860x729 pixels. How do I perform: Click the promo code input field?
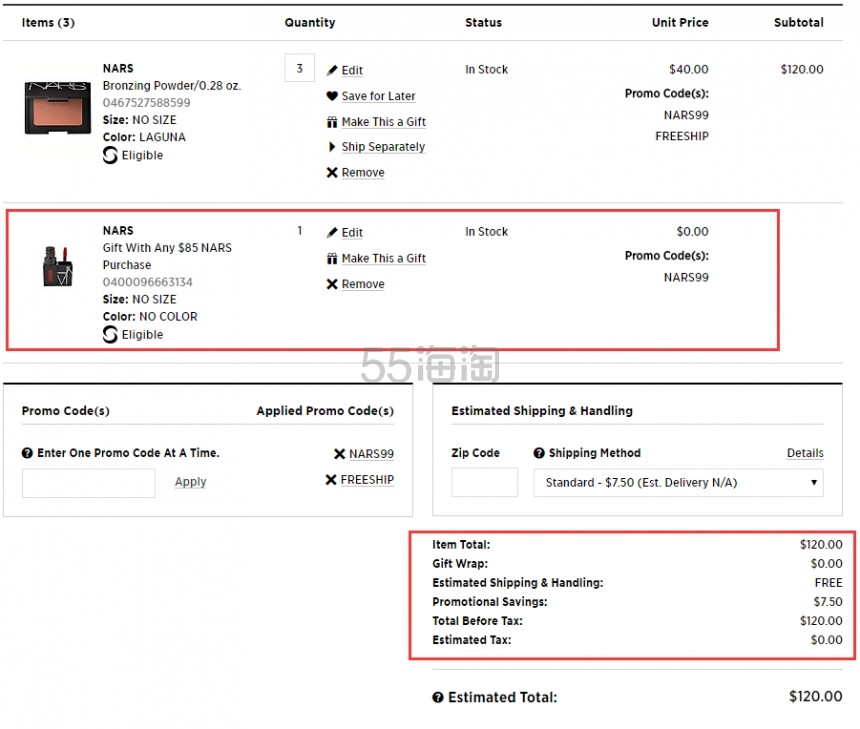coord(89,483)
